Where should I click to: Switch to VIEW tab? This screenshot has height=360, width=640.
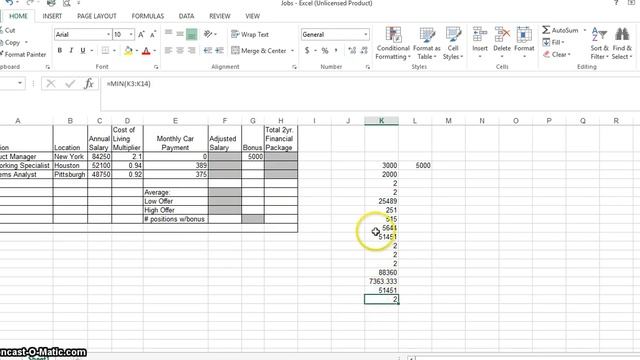pyautogui.click(x=253, y=16)
